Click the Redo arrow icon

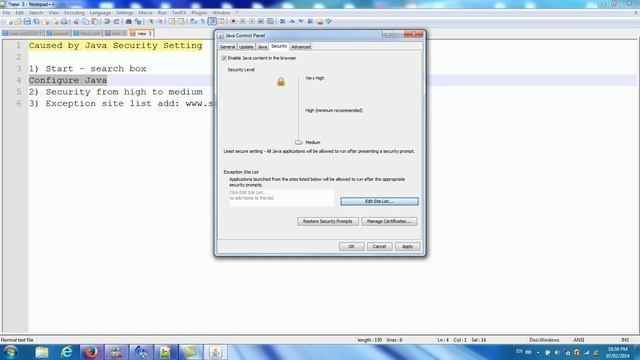116,21
